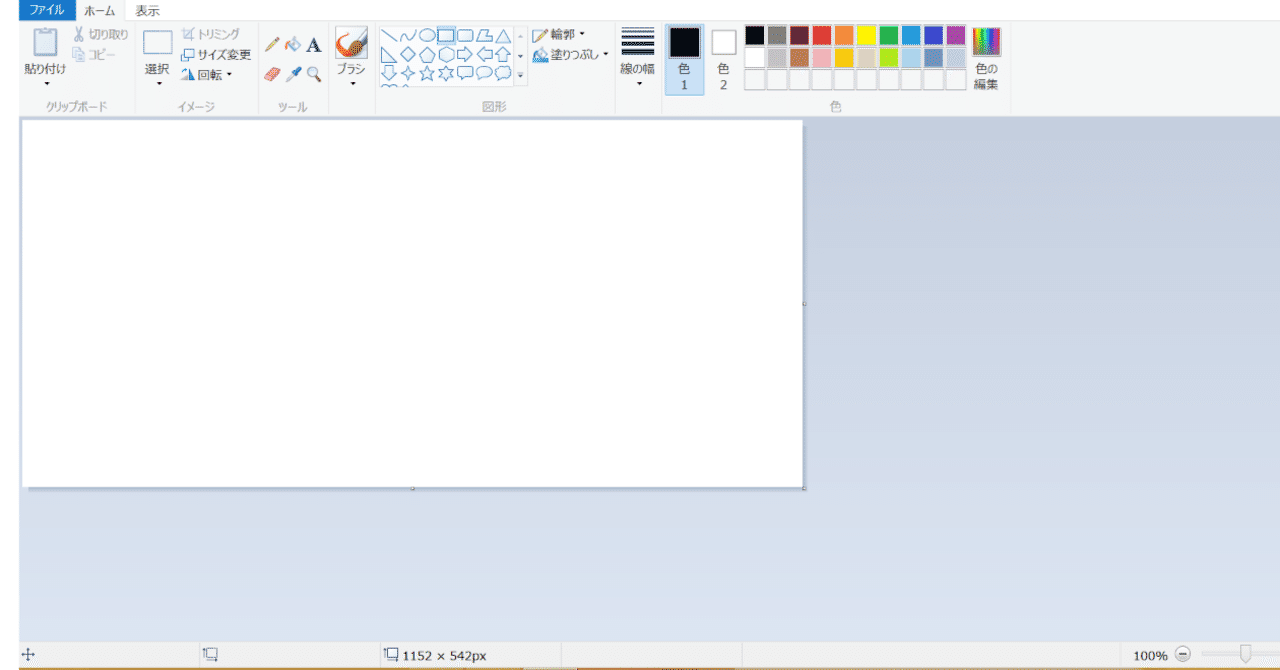Viewport: 1280px width, 670px height.
Task: Select the Color picker eyedropper tool
Action: (293, 74)
